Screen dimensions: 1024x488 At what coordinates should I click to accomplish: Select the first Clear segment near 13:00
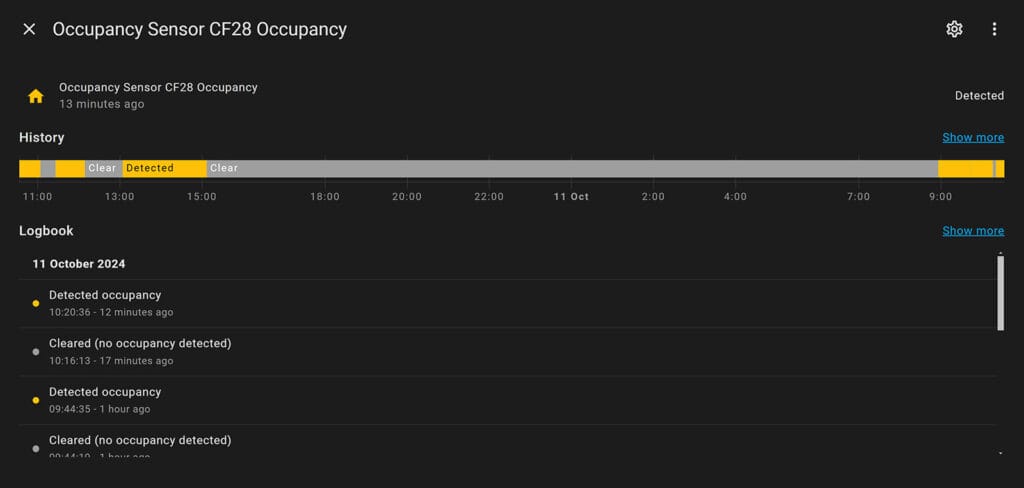pos(104,169)
